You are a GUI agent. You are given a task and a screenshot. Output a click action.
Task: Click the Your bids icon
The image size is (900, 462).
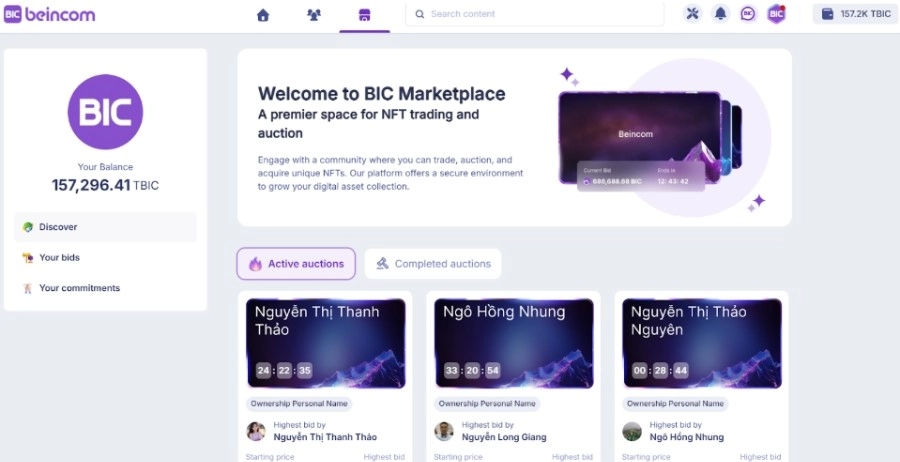coord(28,258)
